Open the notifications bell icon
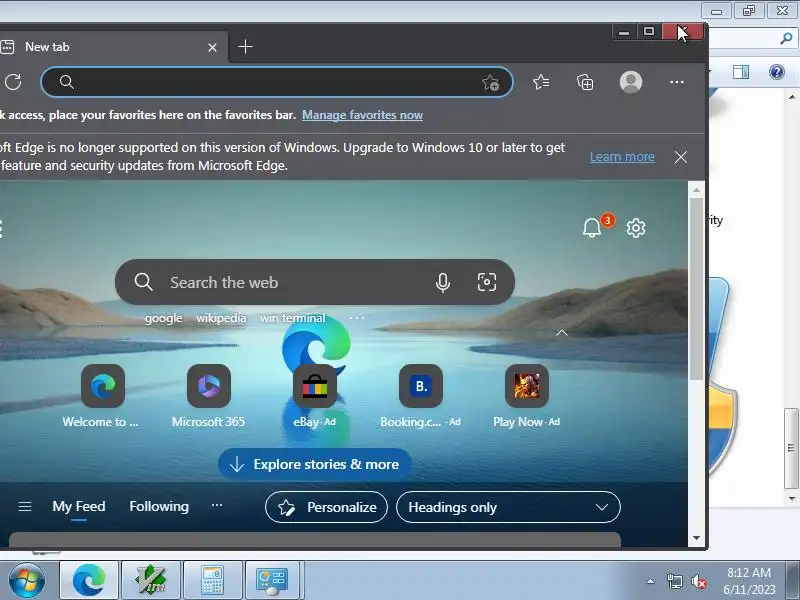Image resolution: width=800 pixels, height=600 pixels. pyautogui.click(x=592, y=228)
